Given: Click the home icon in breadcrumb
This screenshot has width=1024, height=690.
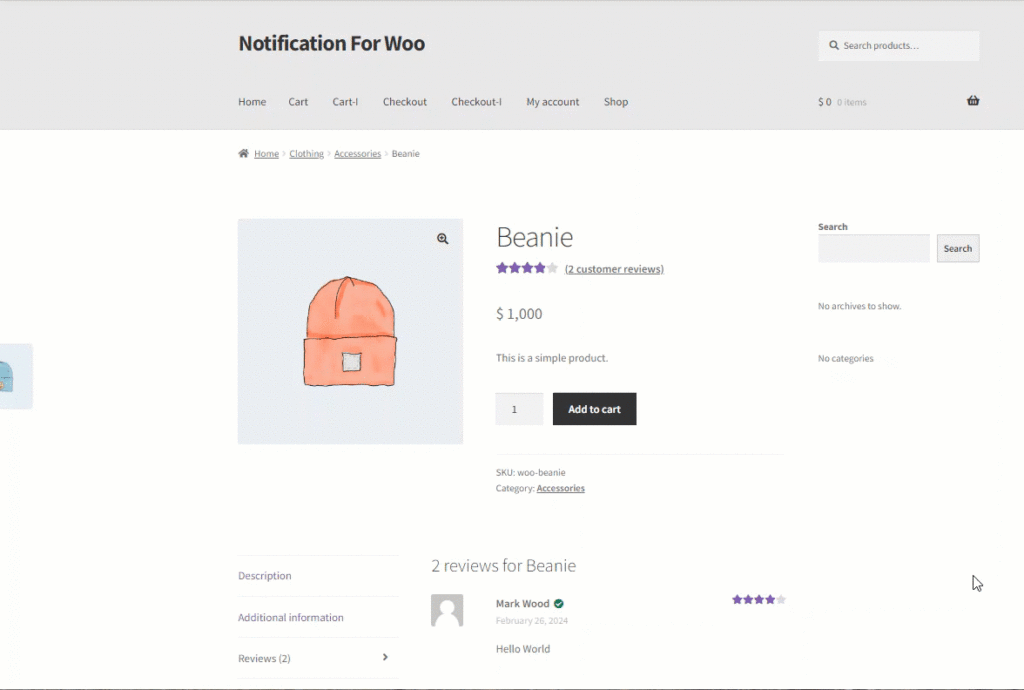Looking at the screenshot, I should pos(244,153).
